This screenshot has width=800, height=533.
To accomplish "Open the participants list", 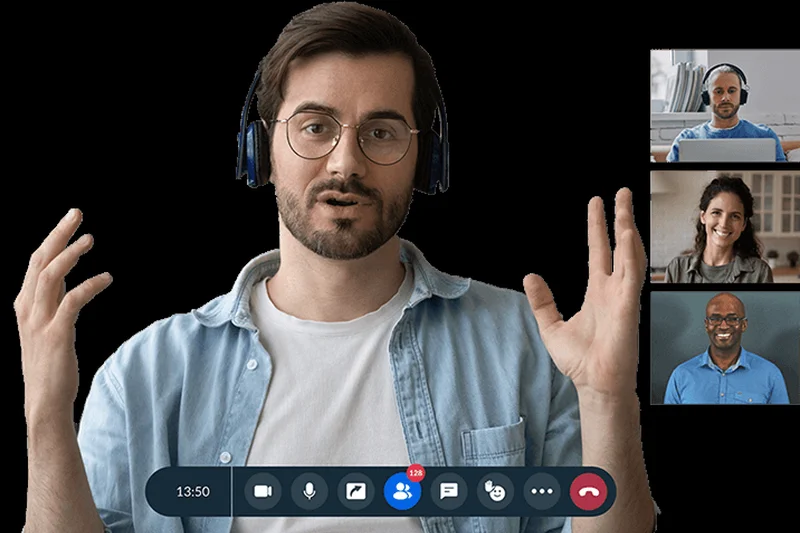I will 402,491.
